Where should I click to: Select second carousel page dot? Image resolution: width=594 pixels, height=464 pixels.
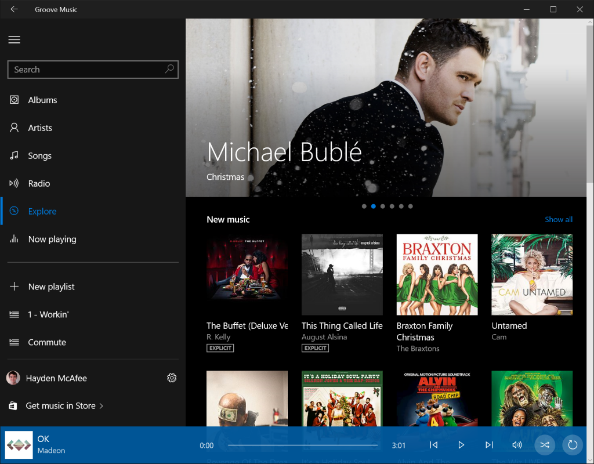click(374, 206)
